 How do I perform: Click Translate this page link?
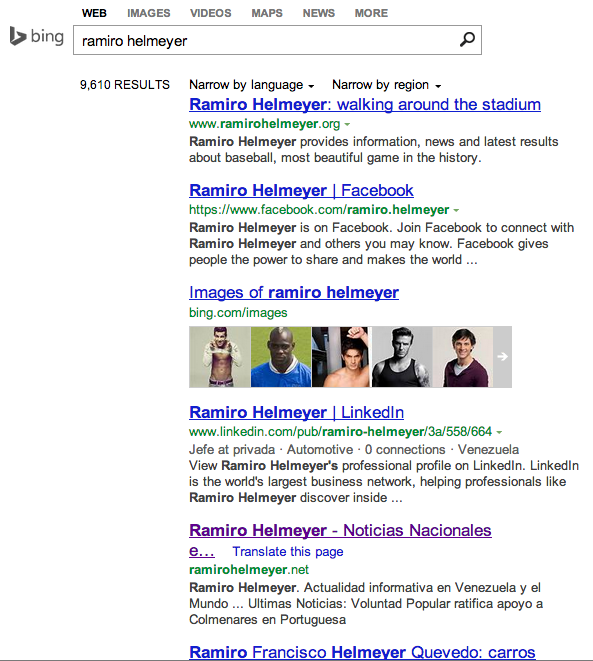click(x=288, y=551)
